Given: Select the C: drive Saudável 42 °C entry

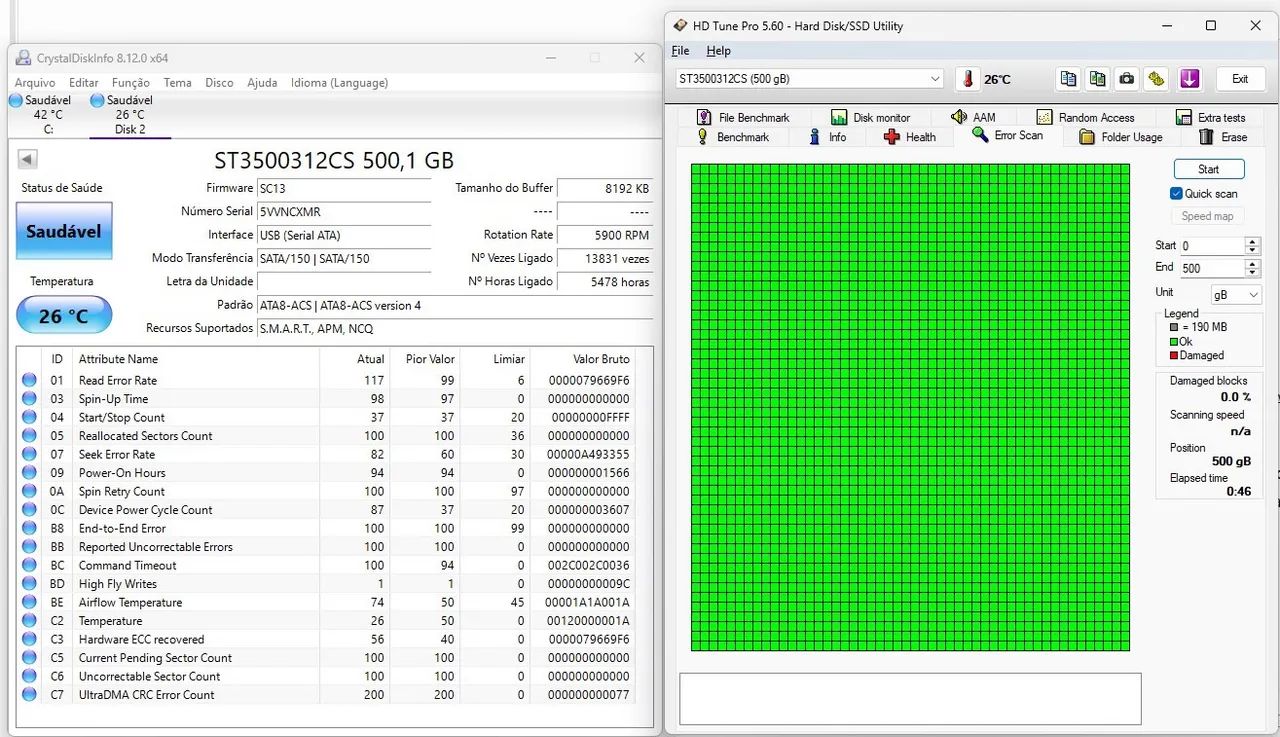Looking at the screenshot, I should pyautogui.click(x=40, y=114).
